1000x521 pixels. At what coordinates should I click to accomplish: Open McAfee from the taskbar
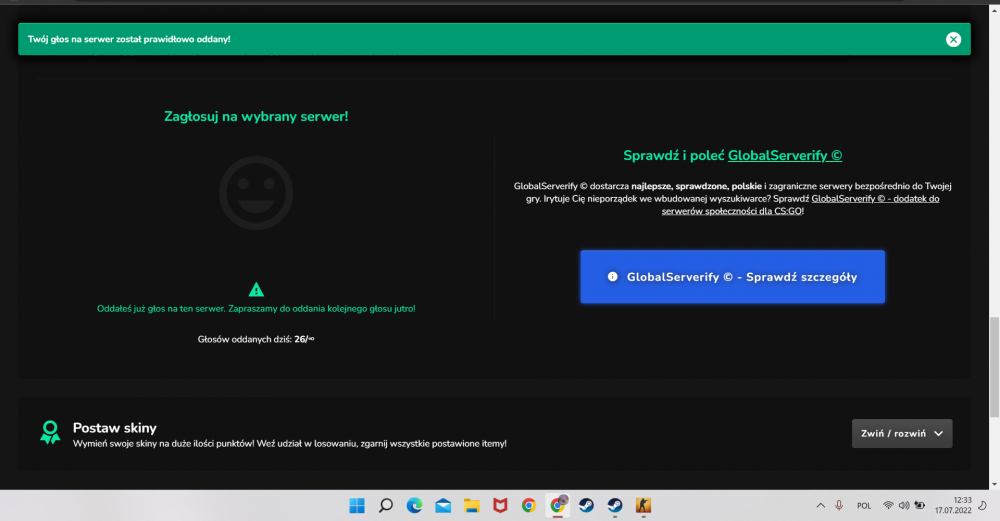point(500,506)
